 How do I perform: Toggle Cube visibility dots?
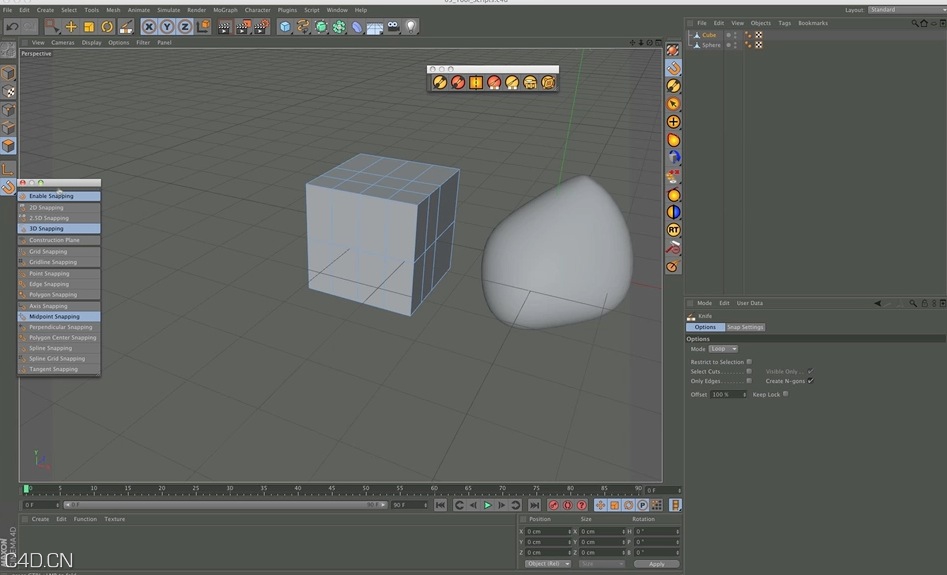click(735, 35)
